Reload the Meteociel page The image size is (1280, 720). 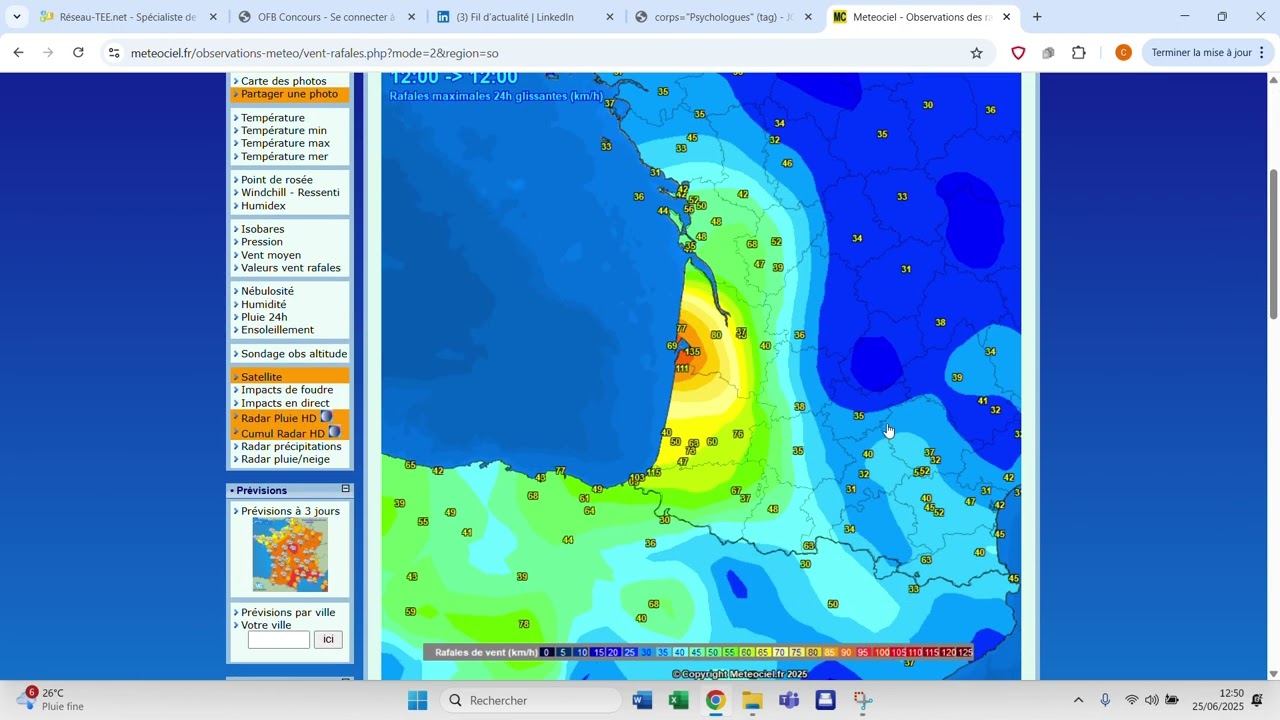(x=78, y=53)
